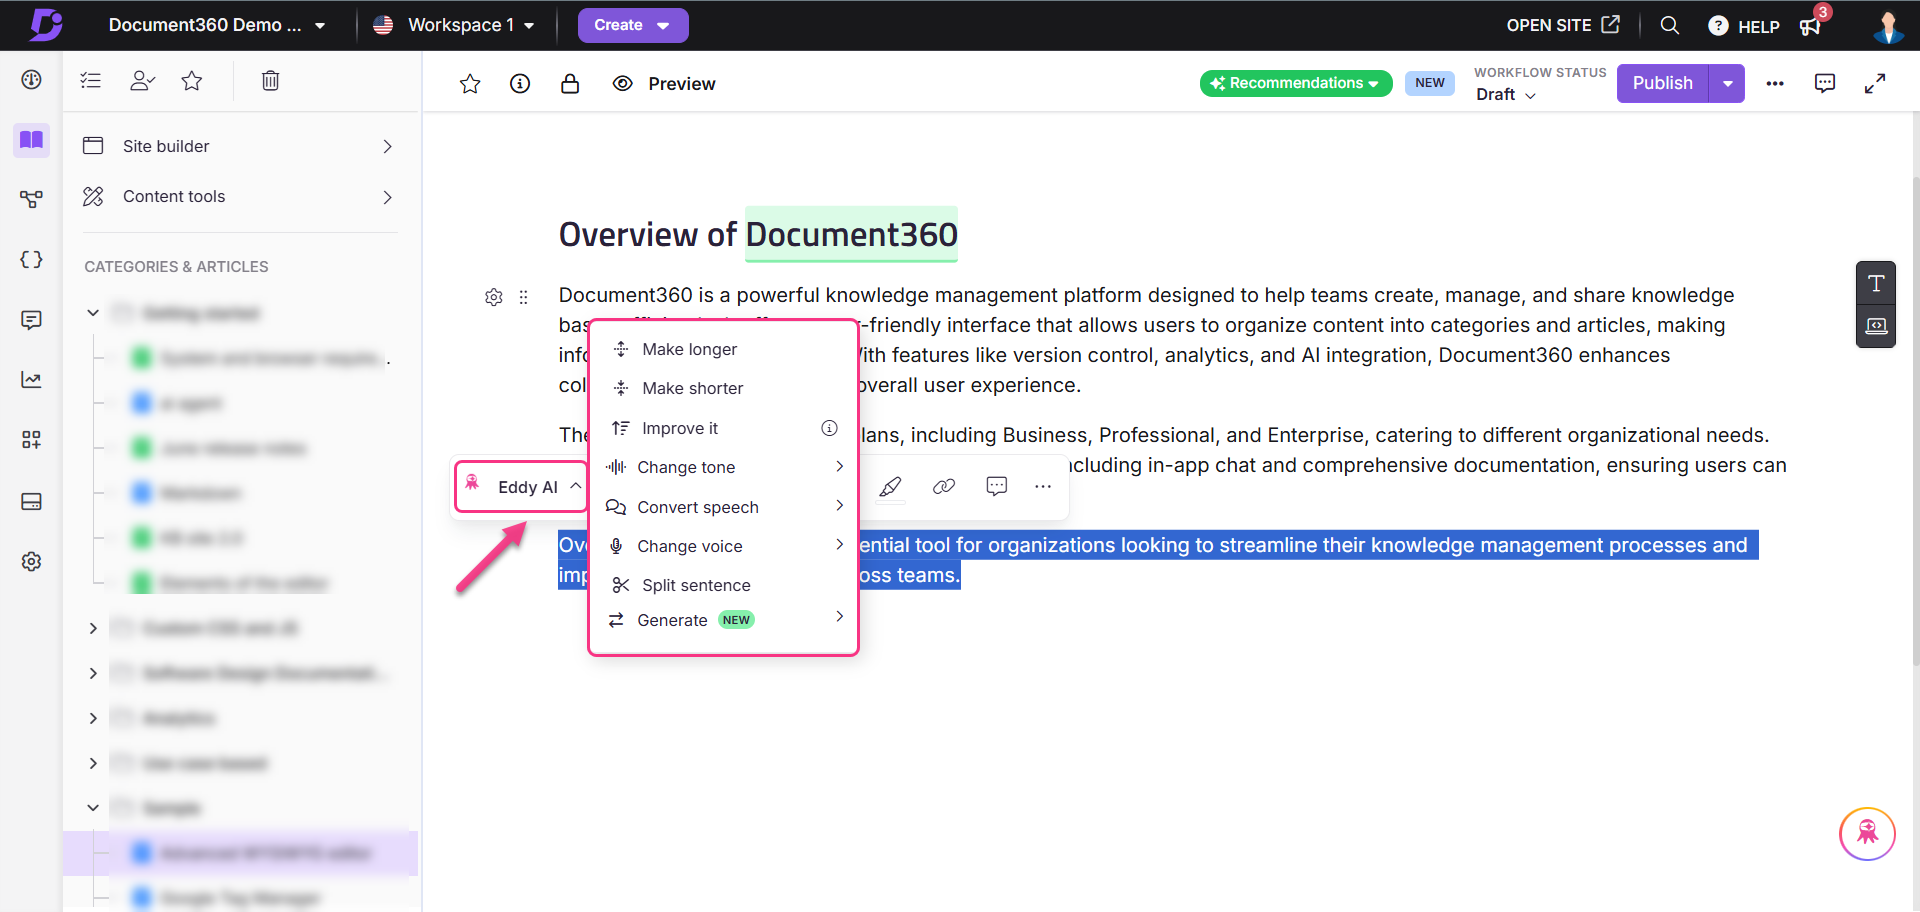Click the editor vertical scrollbar
The width and height of the screenshot is (1920, 912).
tap(1914, 420)
